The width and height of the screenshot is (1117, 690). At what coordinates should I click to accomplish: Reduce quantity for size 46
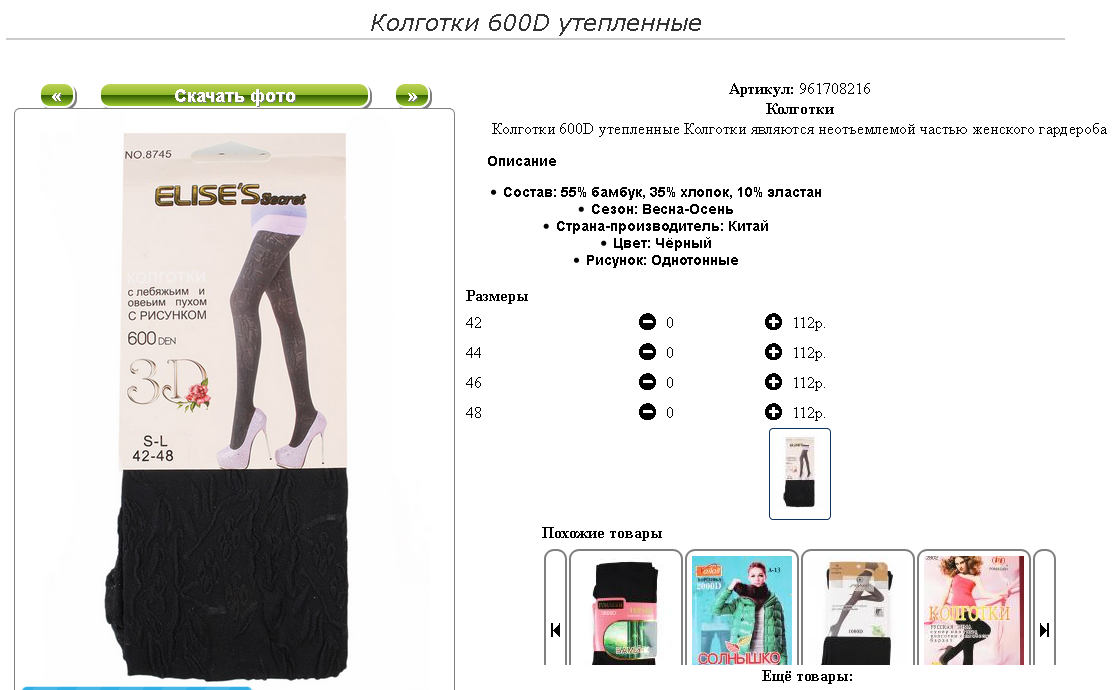point(647,382)
